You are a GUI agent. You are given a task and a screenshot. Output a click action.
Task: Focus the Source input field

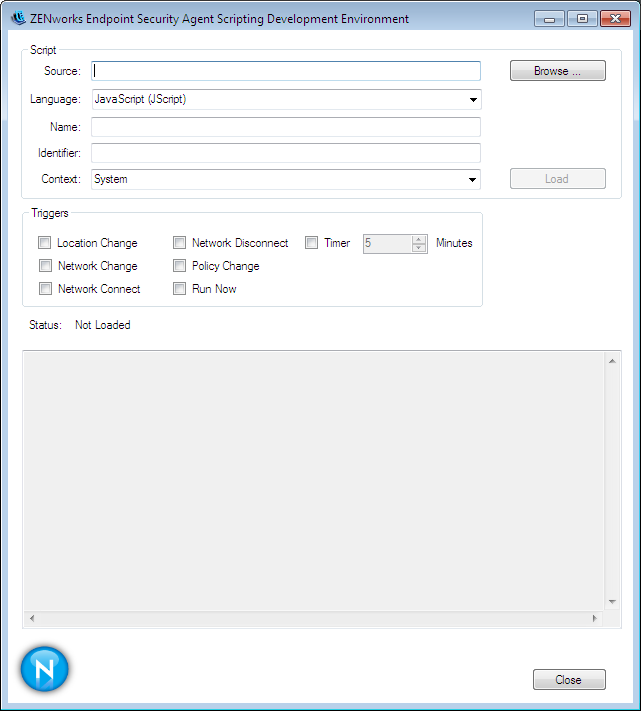click(x=286, y=71)
